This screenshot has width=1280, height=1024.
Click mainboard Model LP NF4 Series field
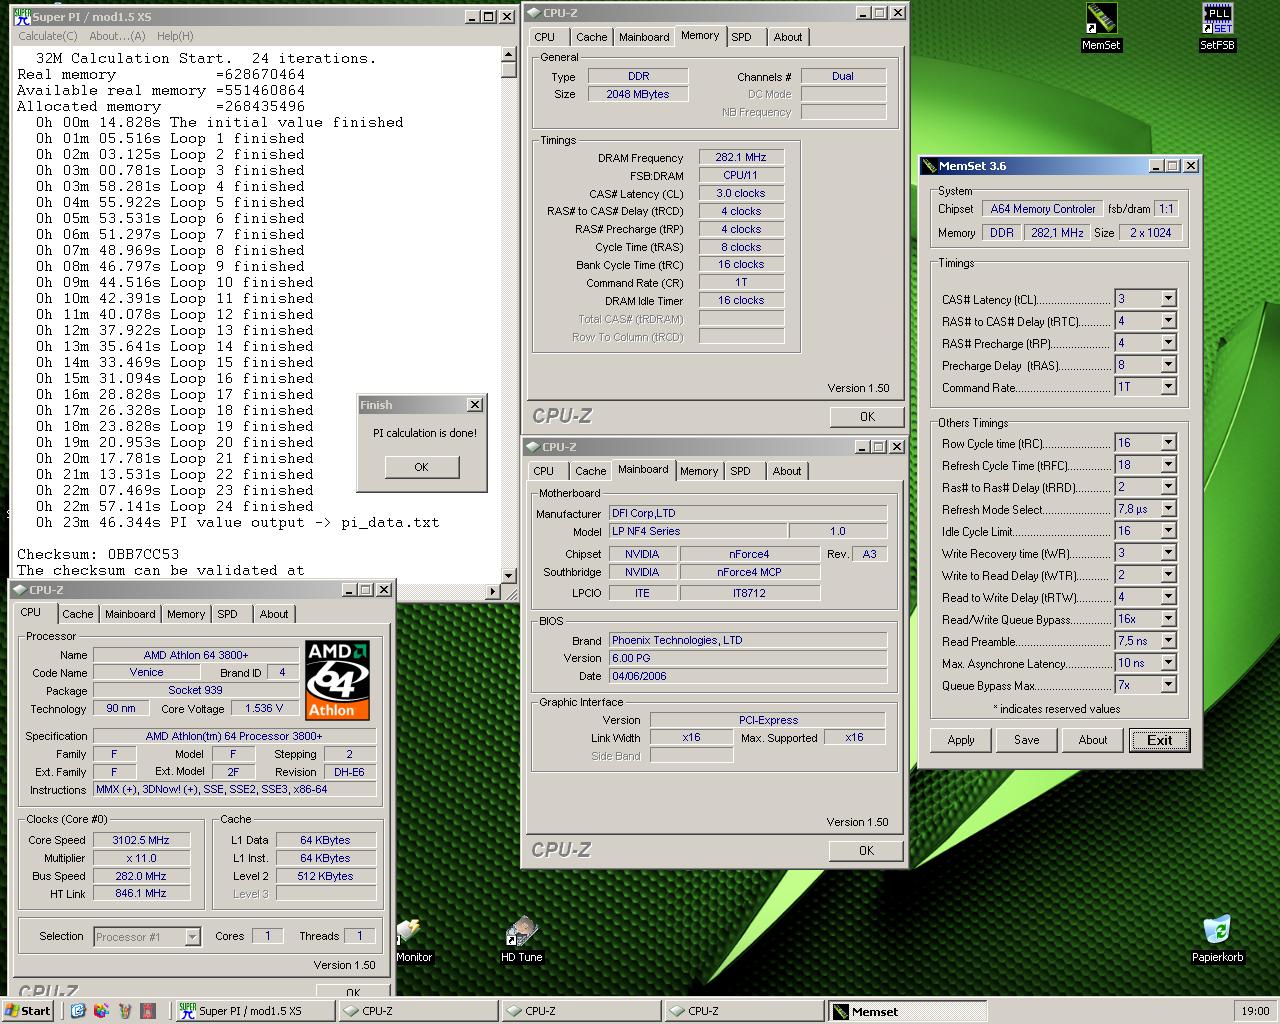(699, 531)
